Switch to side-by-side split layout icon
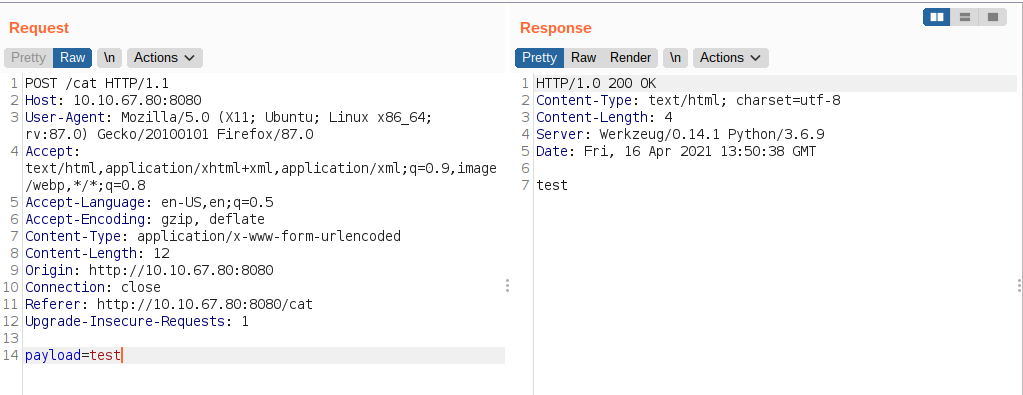This screenshot has height=395, width=1023. tap(937, 17)
